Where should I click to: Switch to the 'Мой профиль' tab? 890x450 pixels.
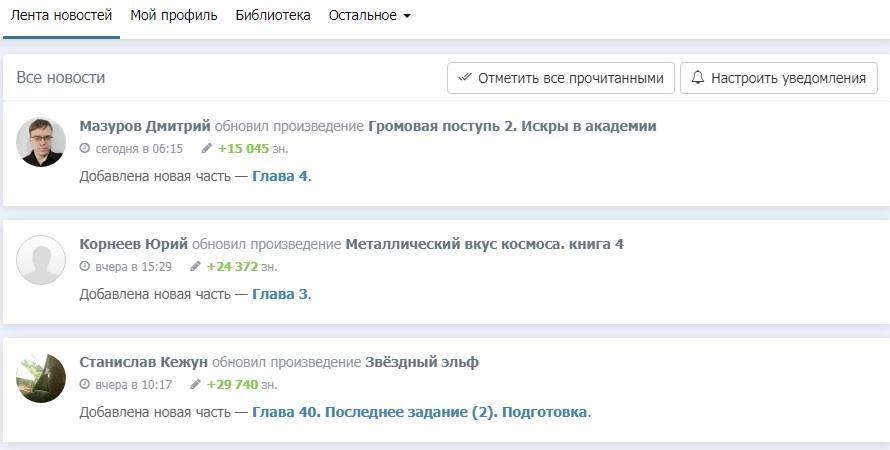tap(174, 16)
